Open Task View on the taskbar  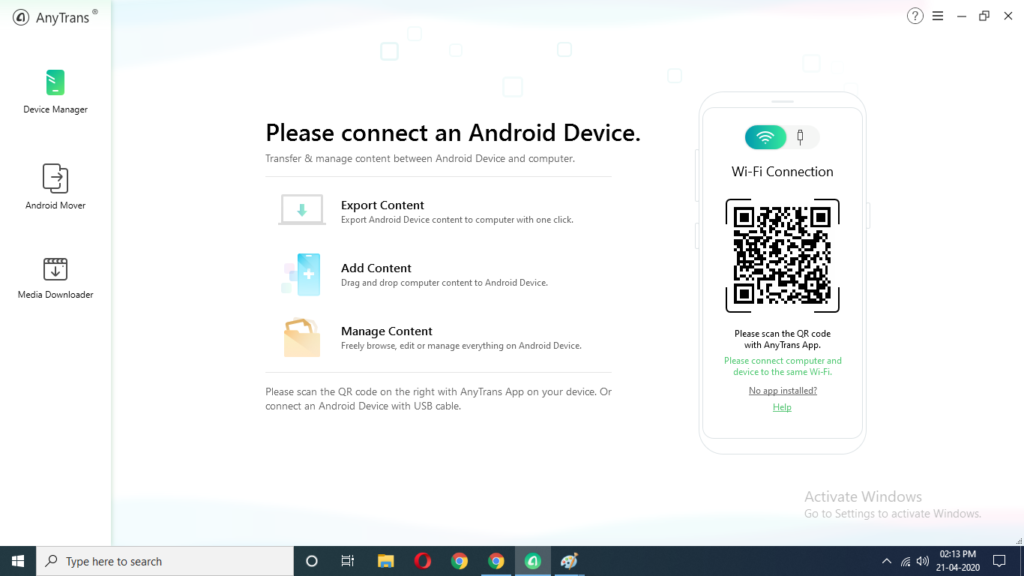pyautogui.click(x=347, y=561)
